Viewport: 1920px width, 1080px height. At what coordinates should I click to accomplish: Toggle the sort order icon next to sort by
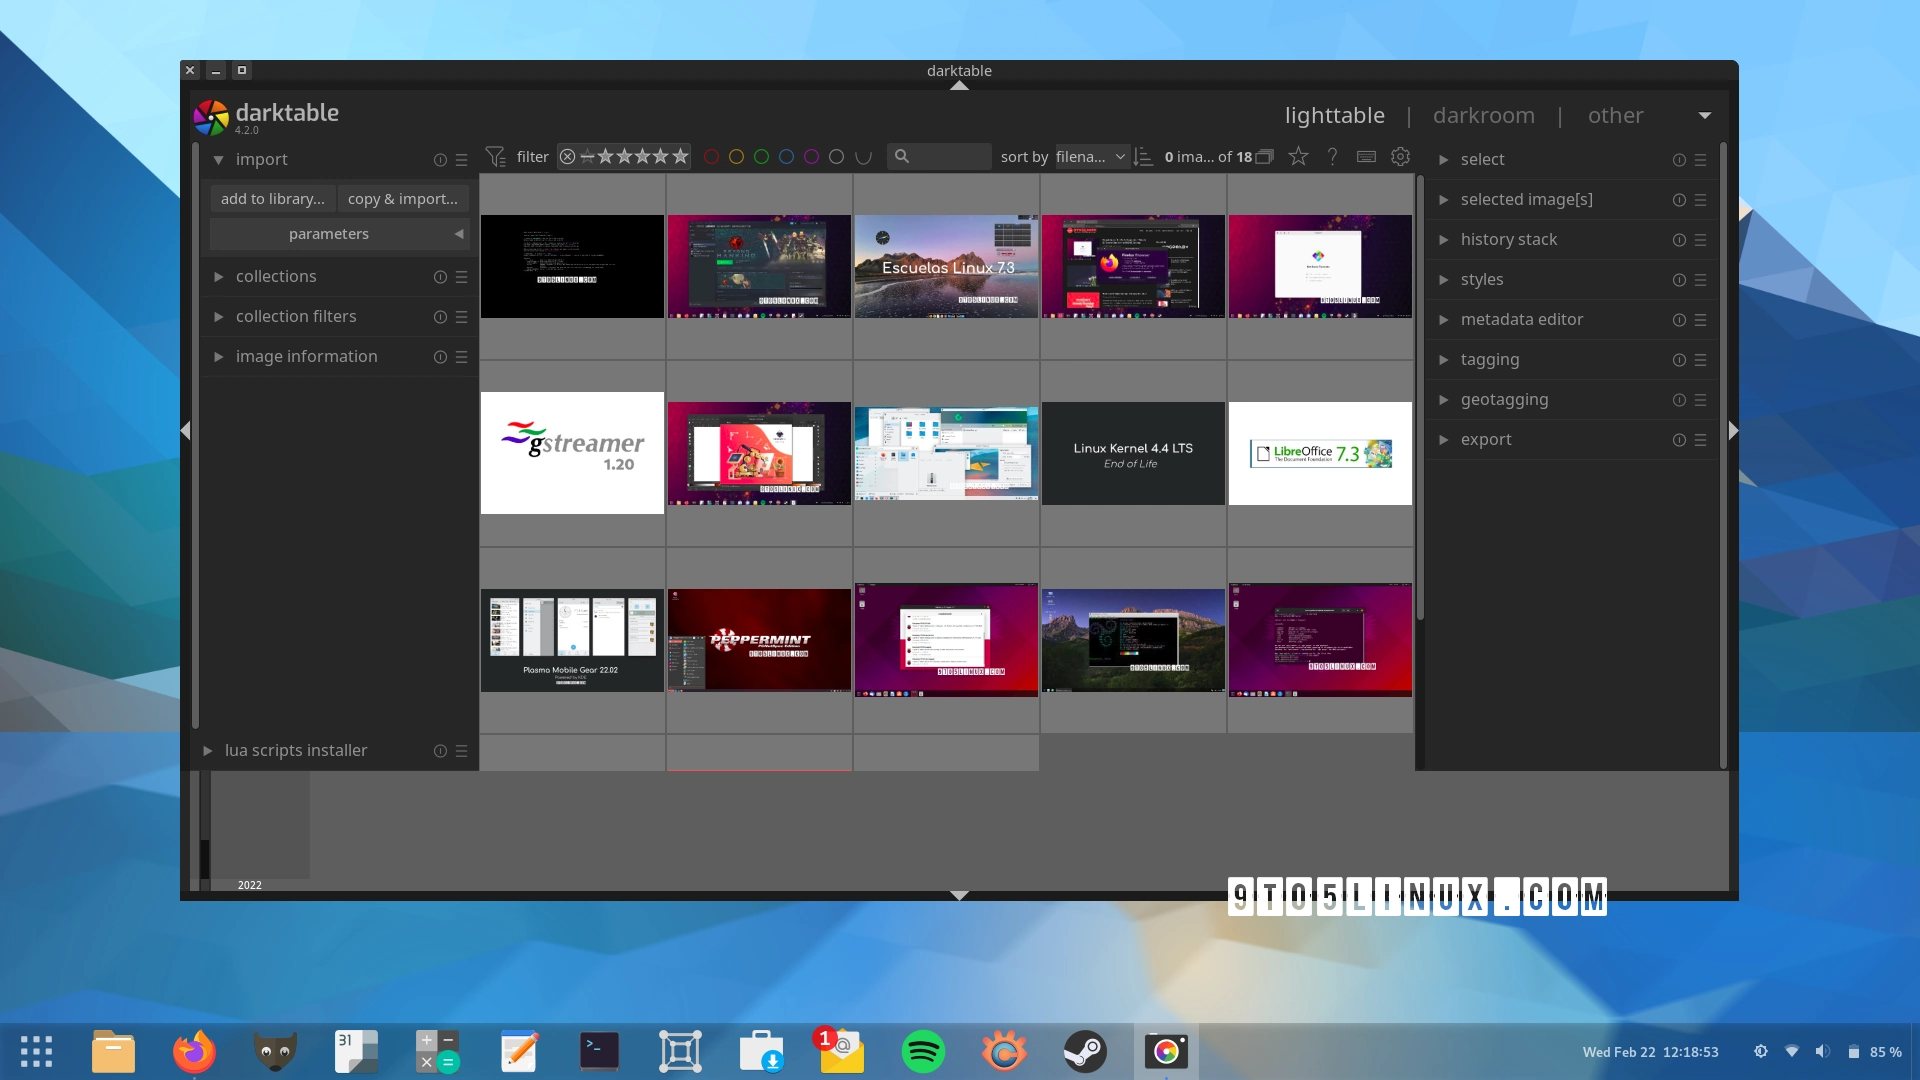1143,157
